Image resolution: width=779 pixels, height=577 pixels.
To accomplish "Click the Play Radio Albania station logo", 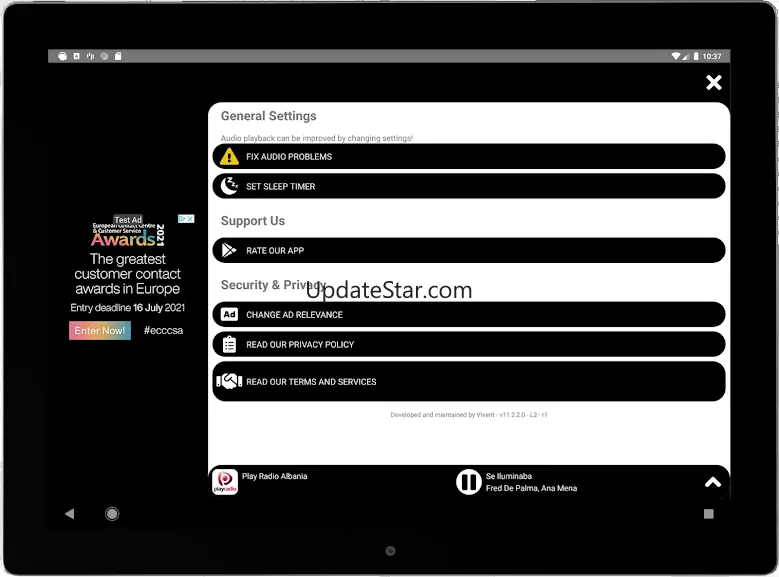I will pos(225,482).
